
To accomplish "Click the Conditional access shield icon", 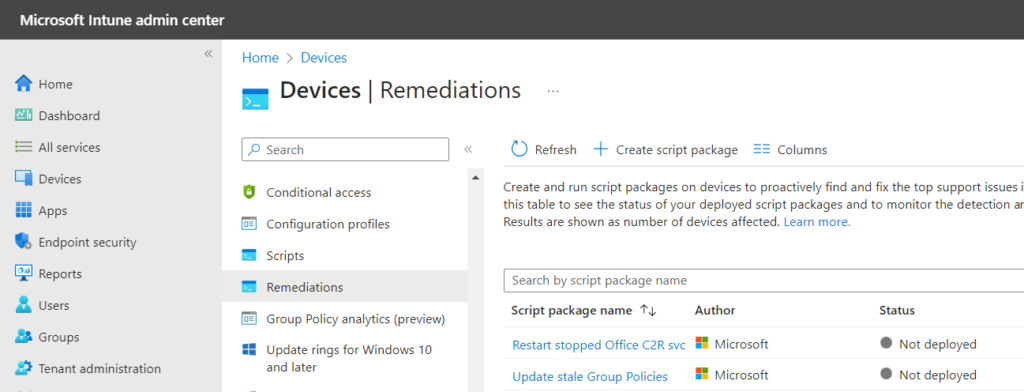I will (x=249, y=192).
